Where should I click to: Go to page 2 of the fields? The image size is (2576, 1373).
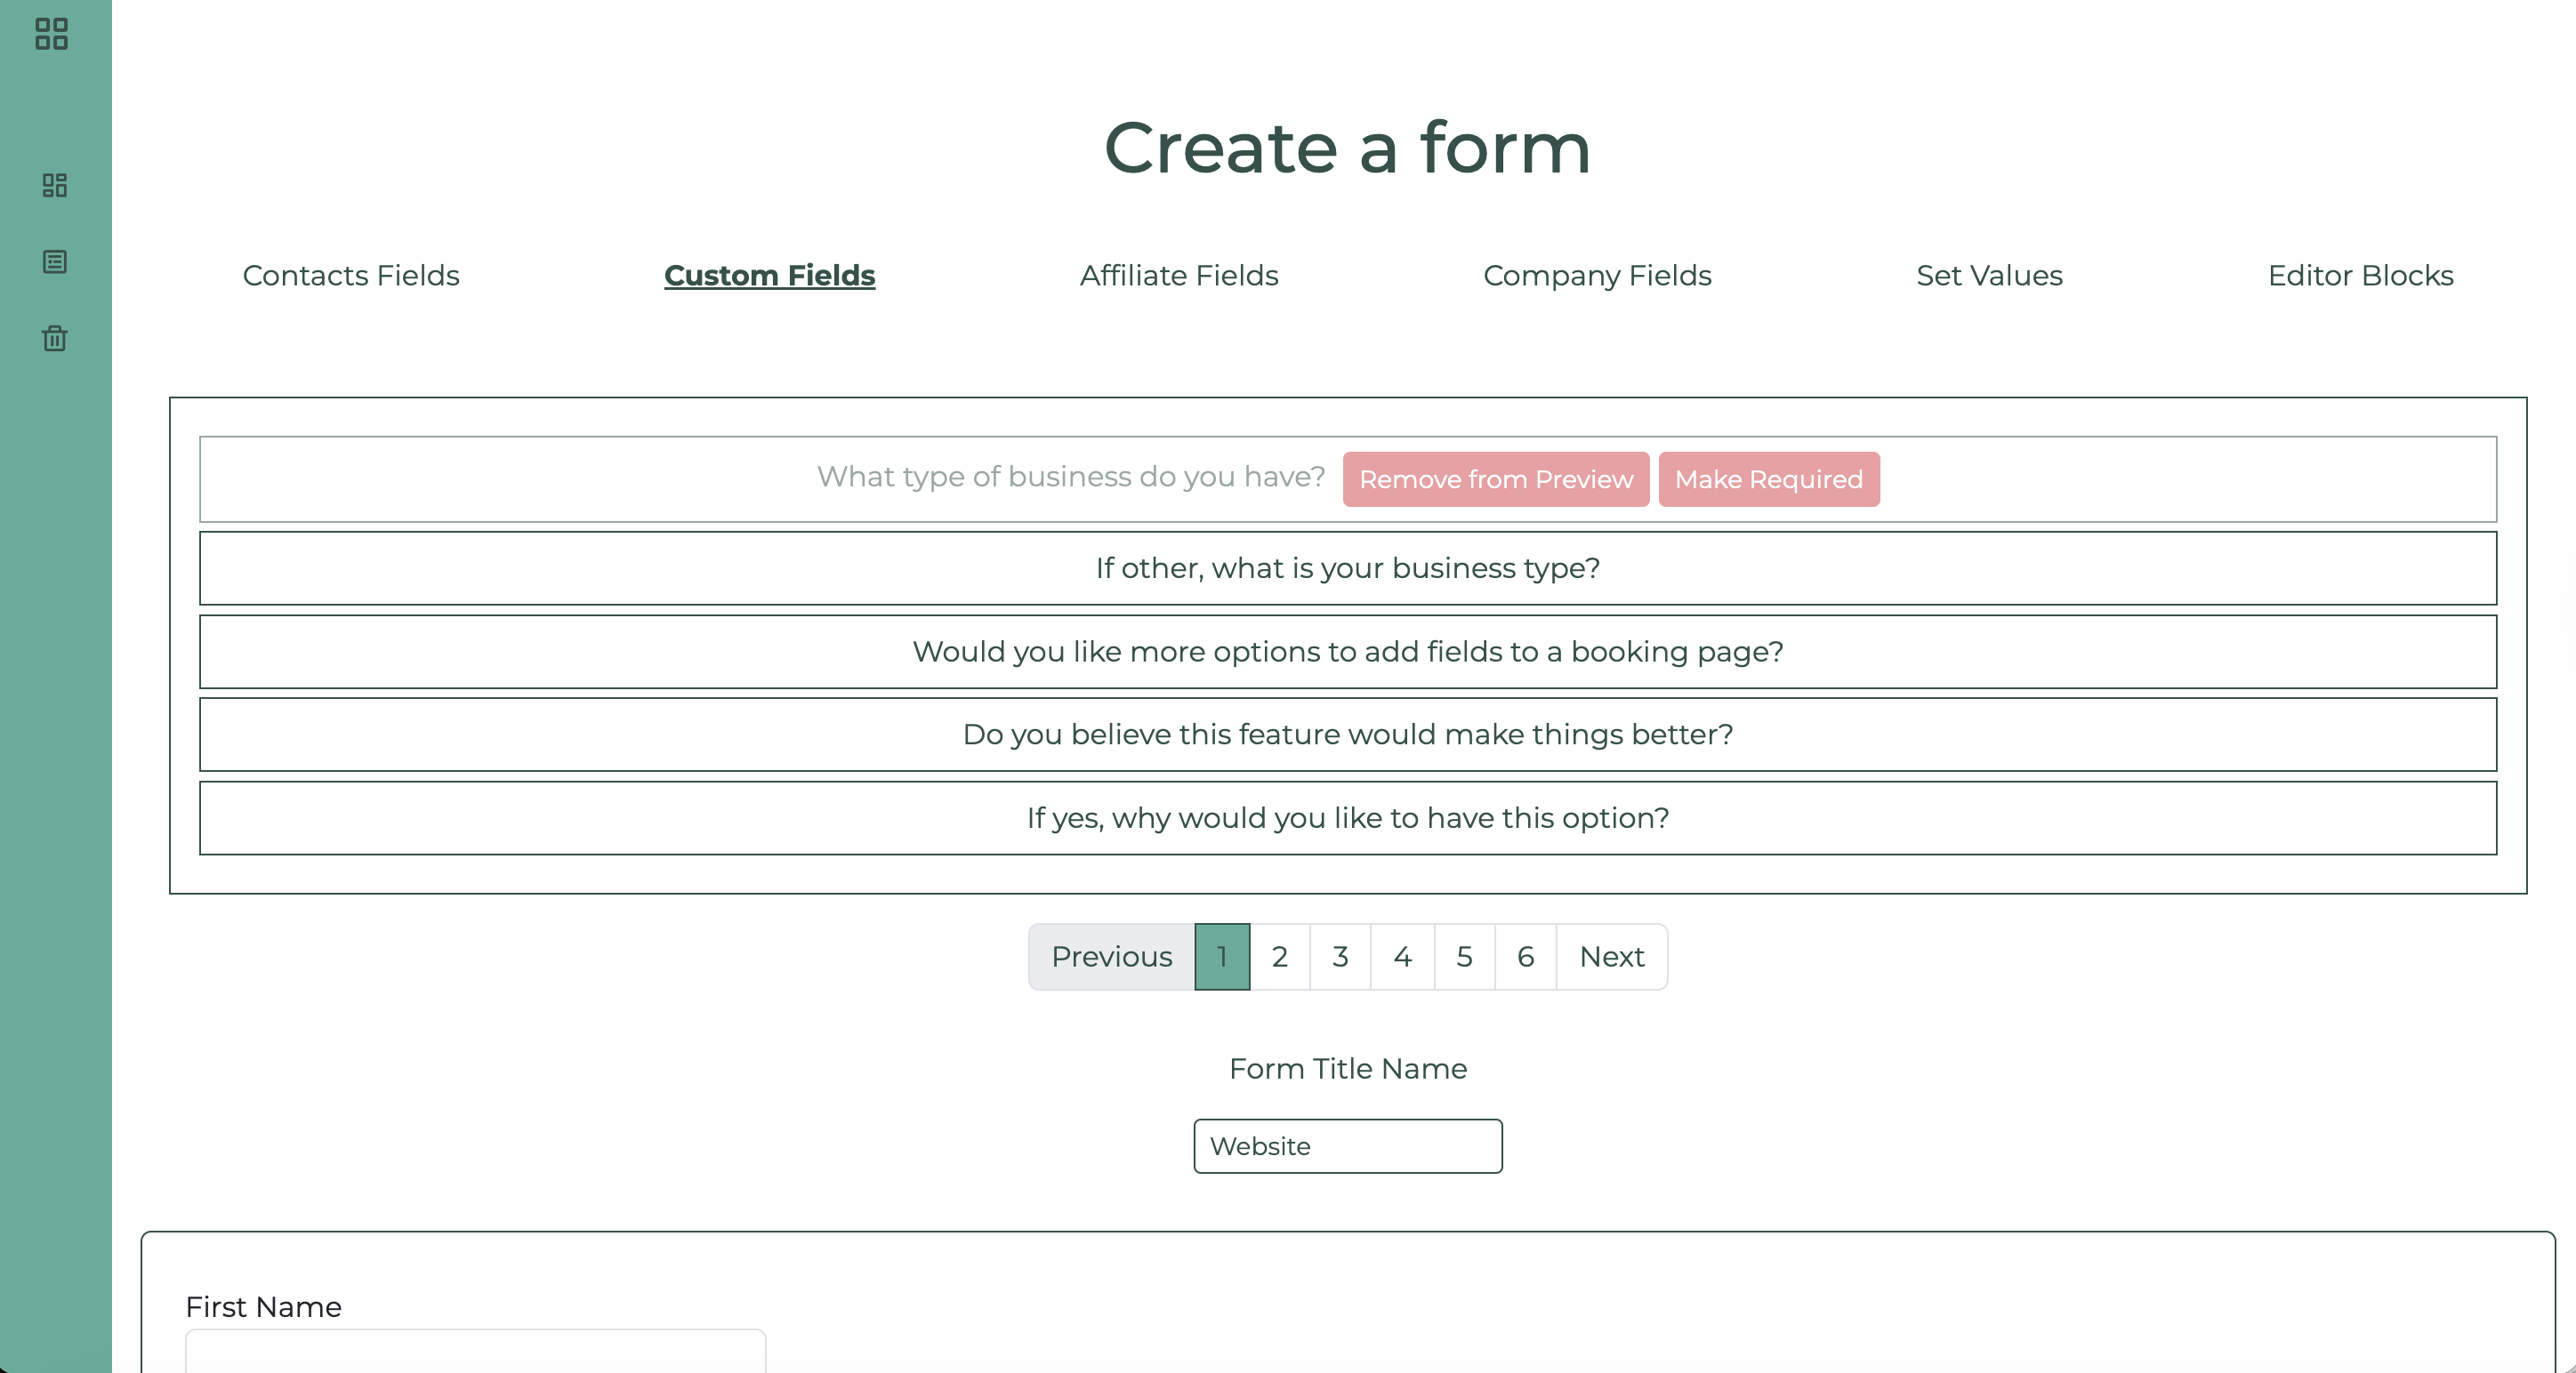tap(1279, 957)
